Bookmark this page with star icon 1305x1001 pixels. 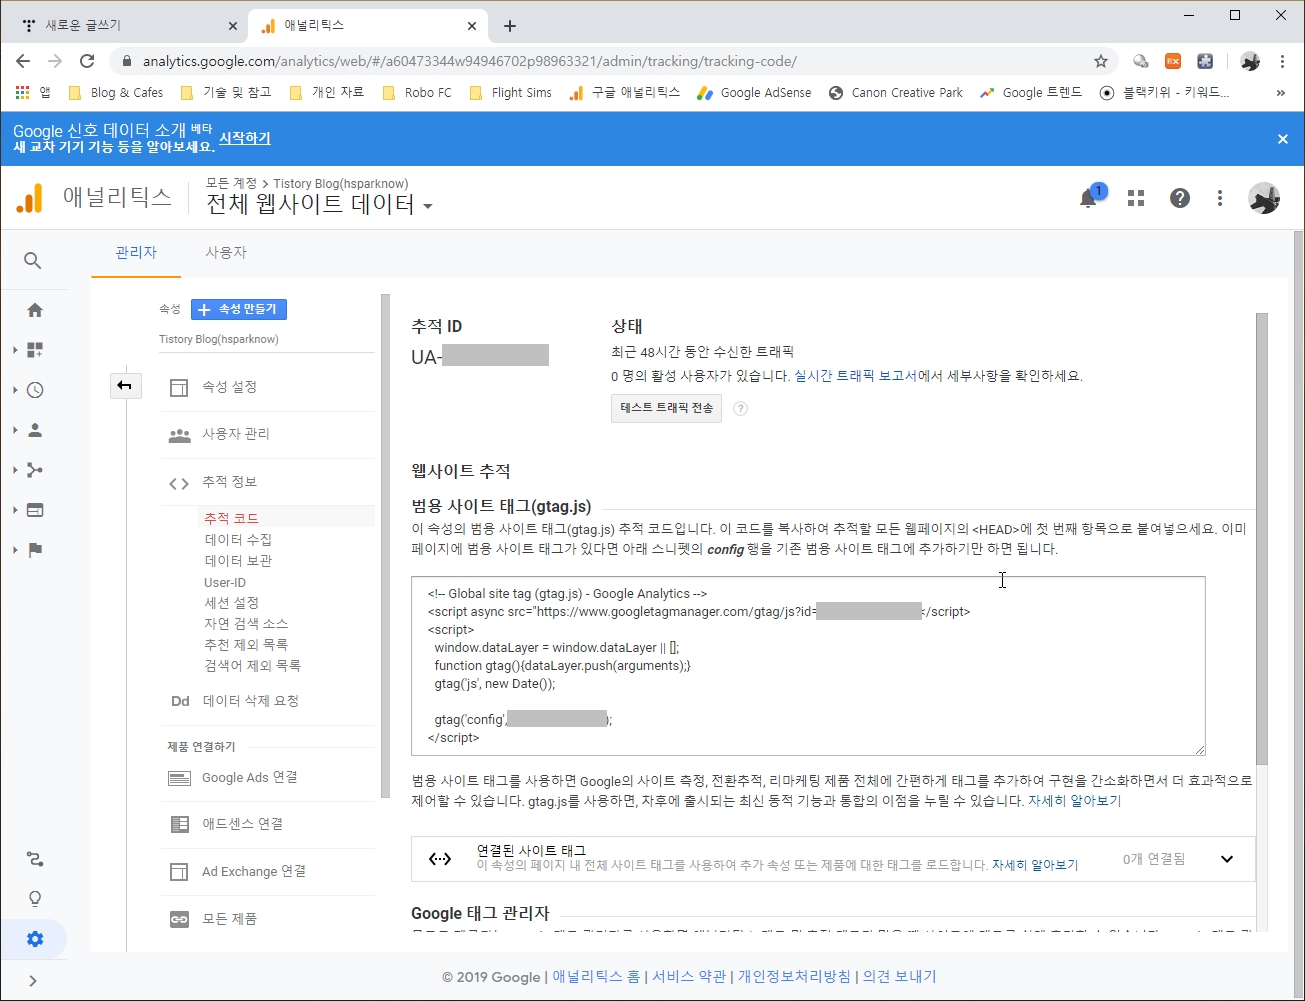pyautogui.click(x=1101, y=61)
